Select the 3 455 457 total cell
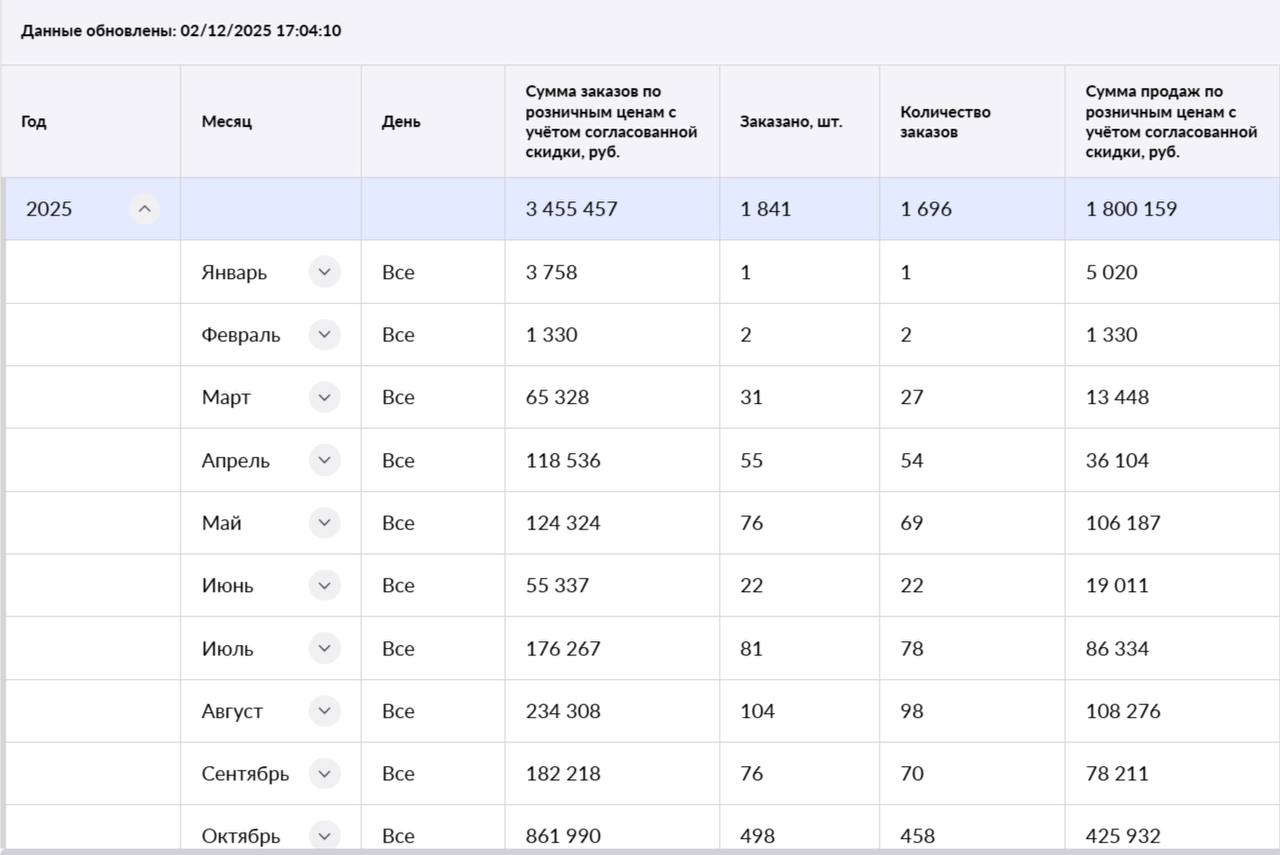The width and height of the screenshot is (1280, 855). tap(572, 209)
